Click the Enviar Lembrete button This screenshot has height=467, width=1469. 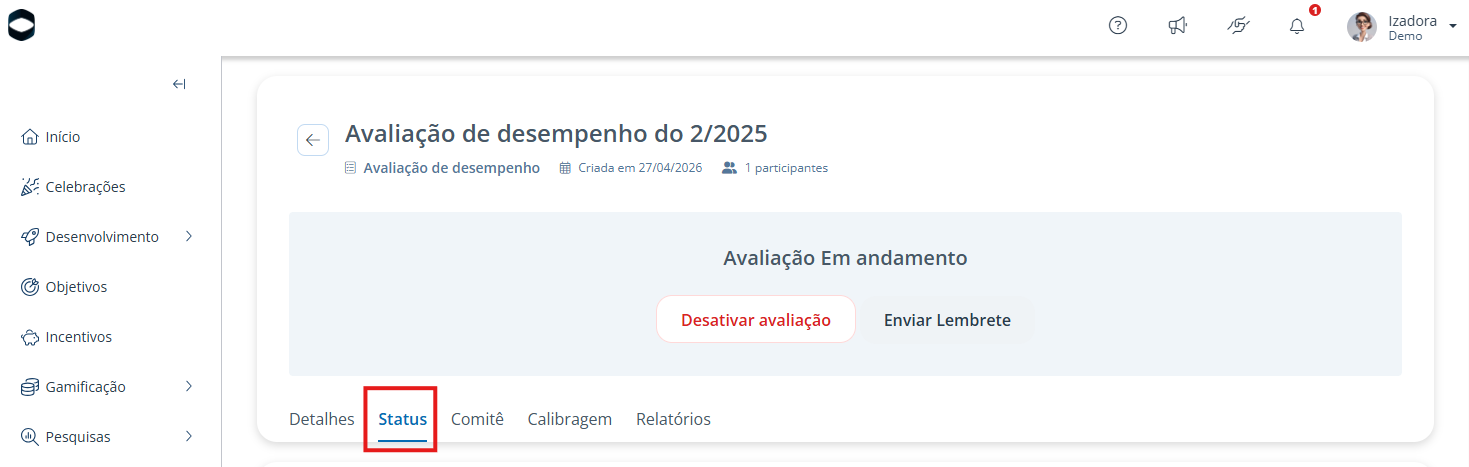(947, 320)
